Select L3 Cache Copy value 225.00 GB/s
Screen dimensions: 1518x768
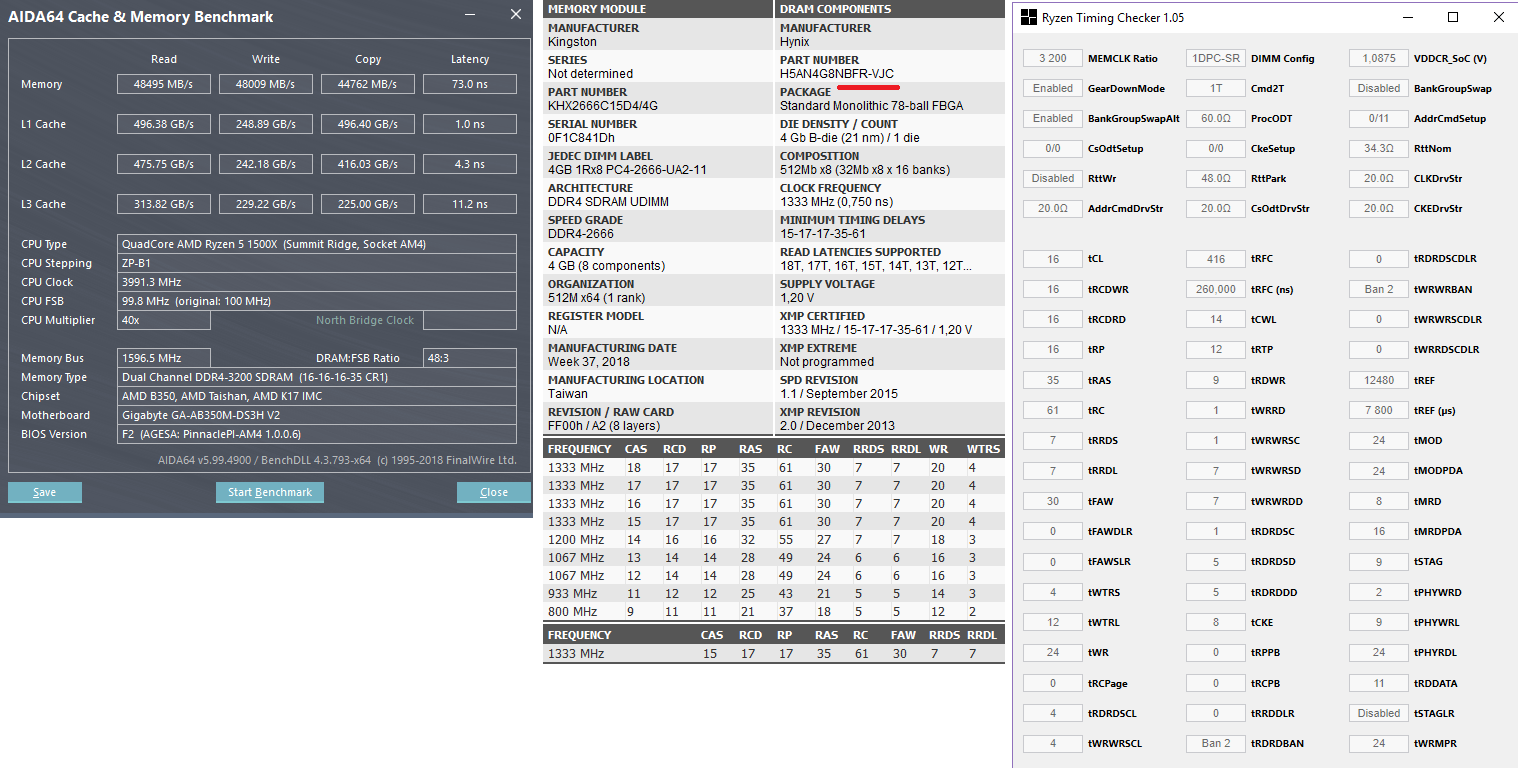point(368,204)
